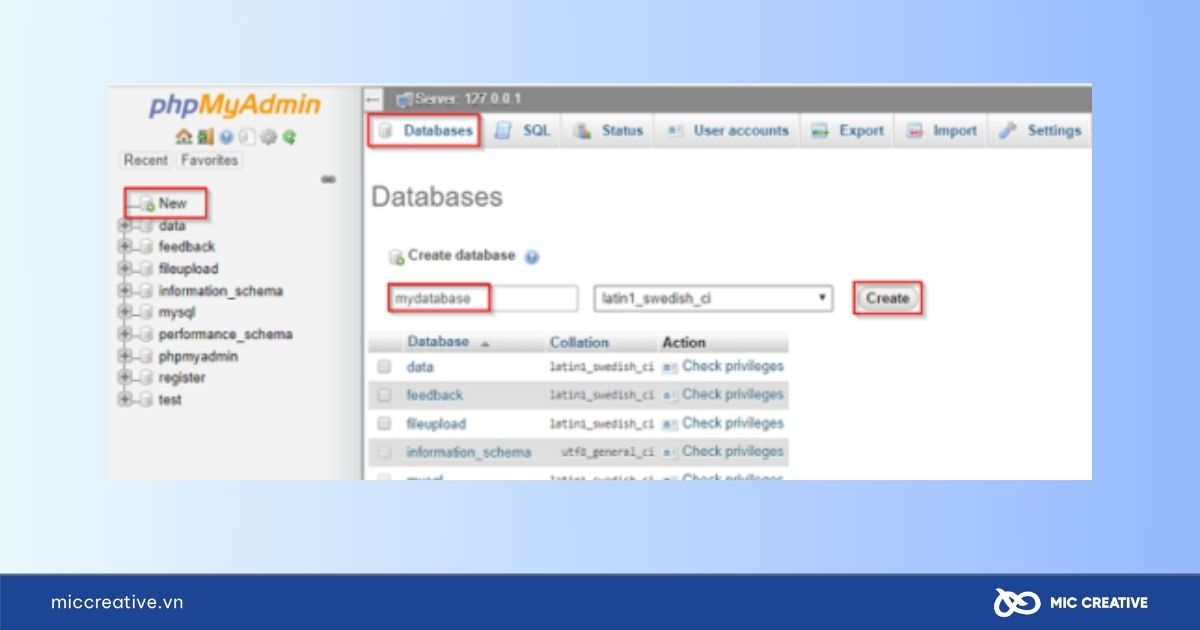Image resolution: width=1200 pixels, height=630 pixels.
Task: Expand the information_schema node in tree
Action: (x=125, y=291)
